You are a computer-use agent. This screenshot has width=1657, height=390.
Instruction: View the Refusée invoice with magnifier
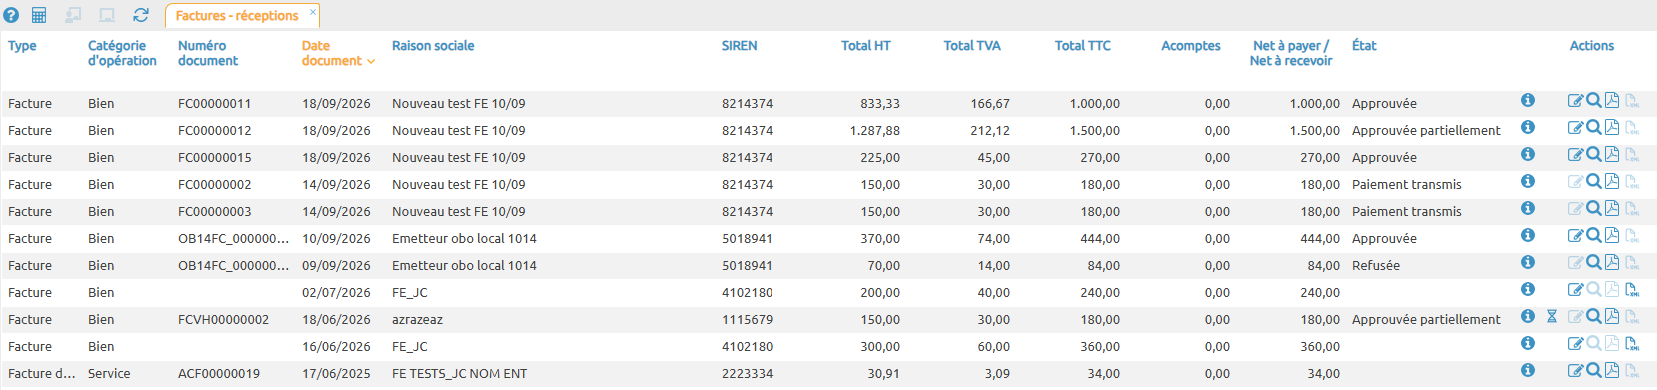[1594, 262]
